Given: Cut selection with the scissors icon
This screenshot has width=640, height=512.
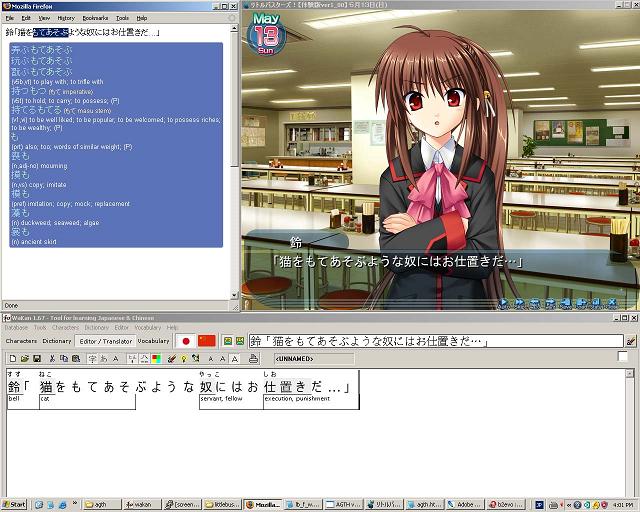Looking at the screenshot, I should tap(52, 358).
